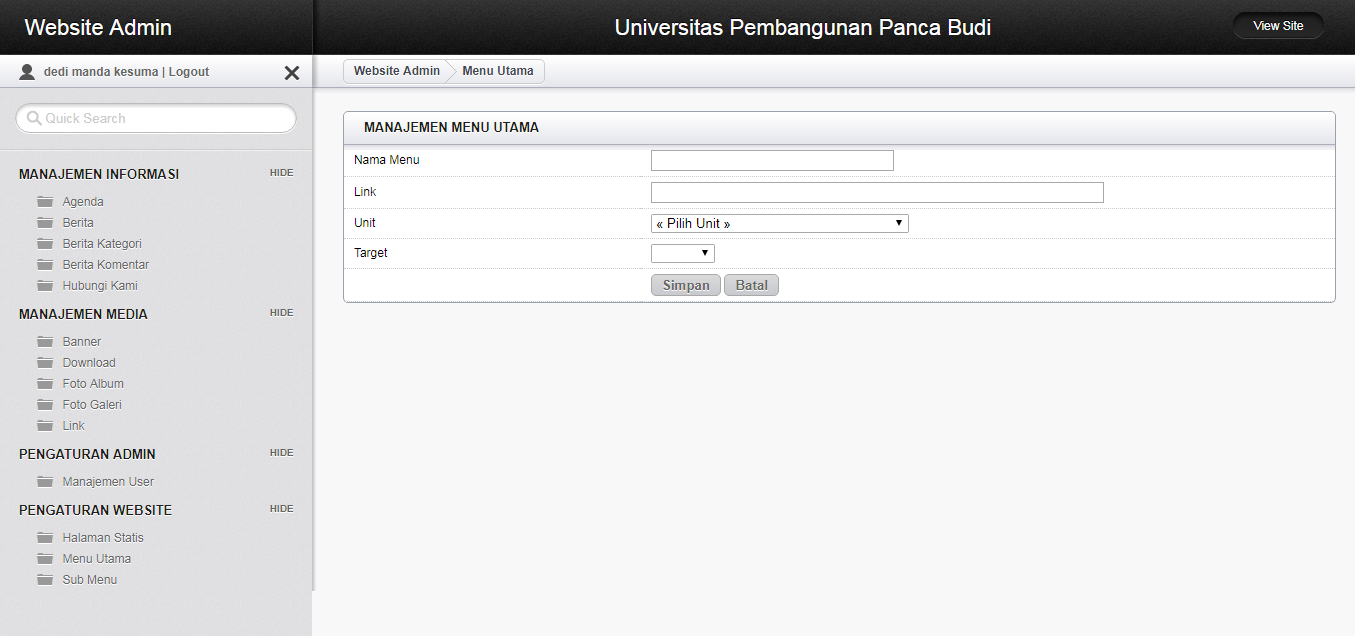This screenshot has width=1355, height=636.
Task: Click the user profile icon
Action: click(x=27, y=72)
